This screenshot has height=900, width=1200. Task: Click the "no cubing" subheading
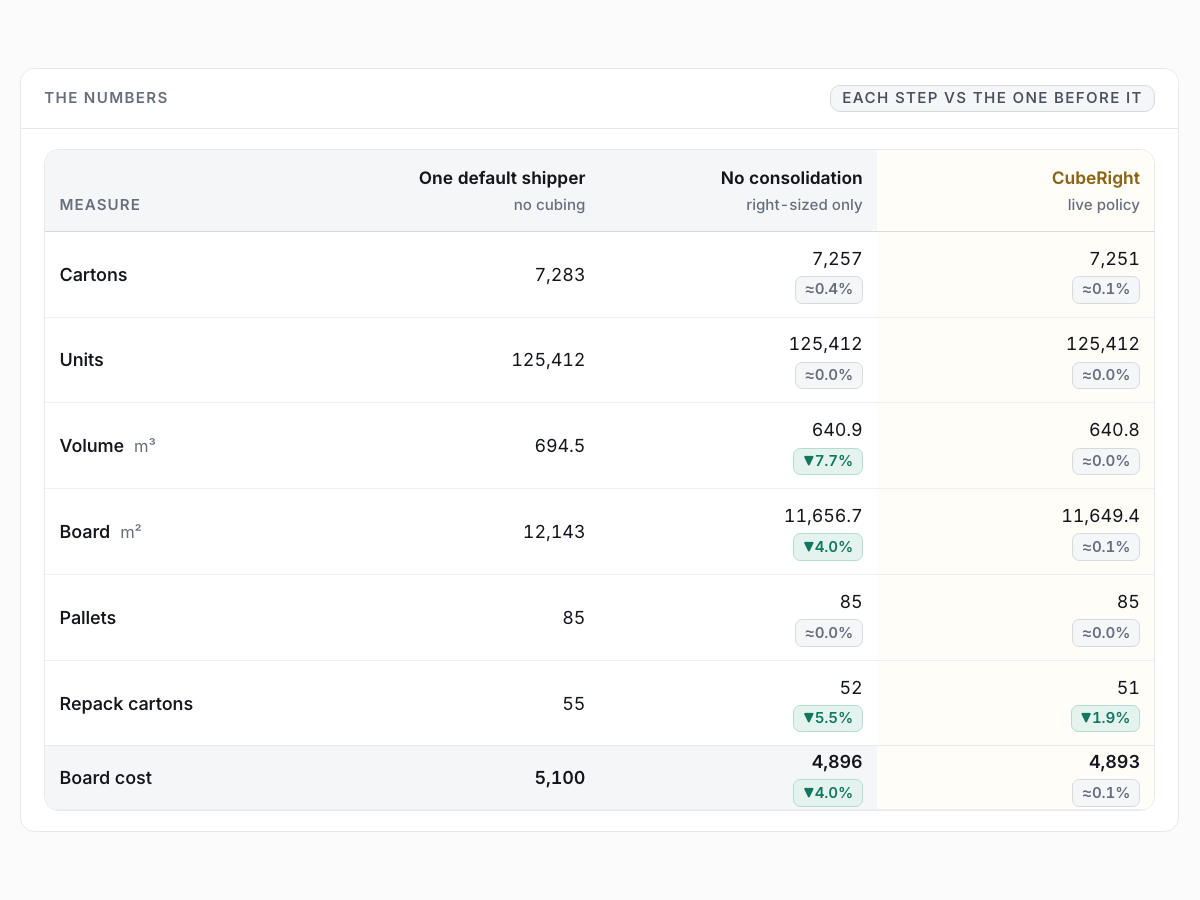[x=549, y=205]
